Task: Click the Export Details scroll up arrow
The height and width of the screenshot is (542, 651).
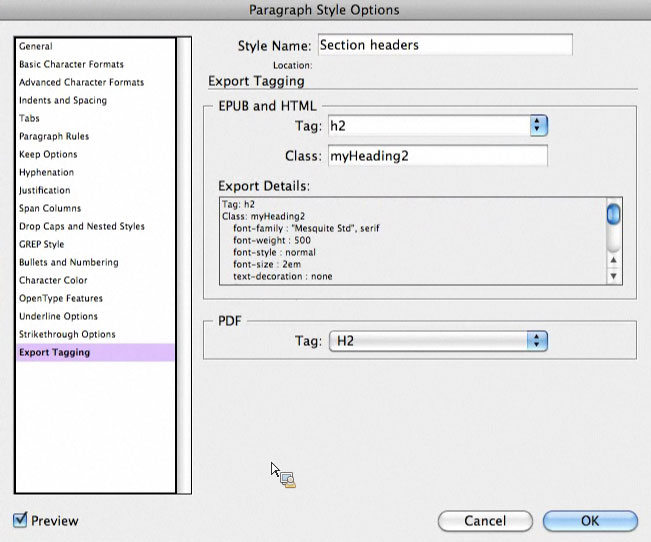Action: [x=614, y=260]
